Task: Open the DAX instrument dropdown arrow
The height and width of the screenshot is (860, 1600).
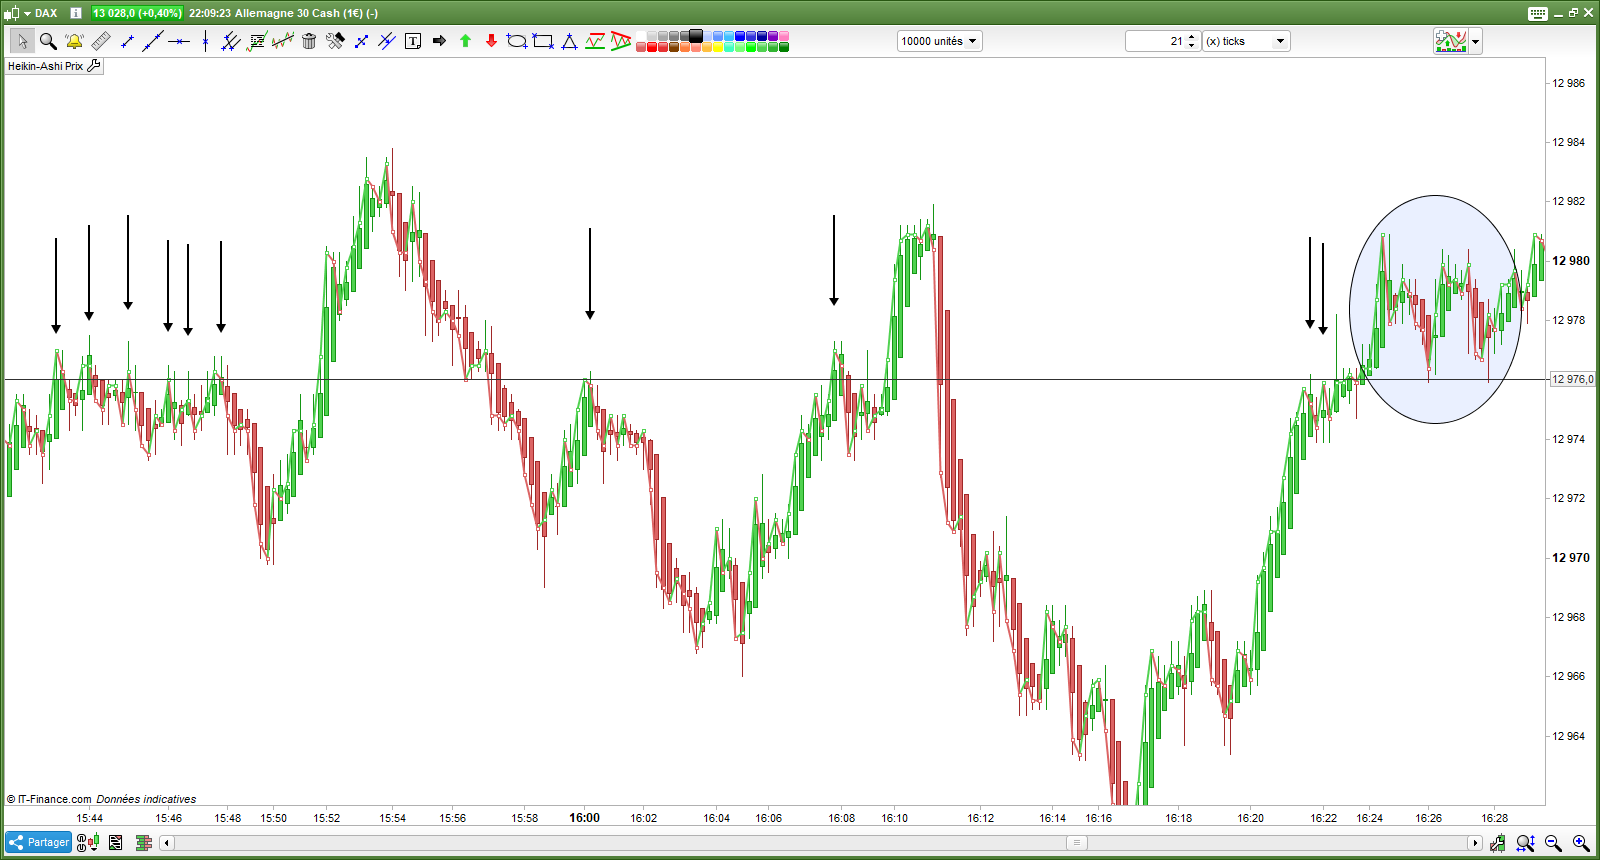Action: pos(27,13)
